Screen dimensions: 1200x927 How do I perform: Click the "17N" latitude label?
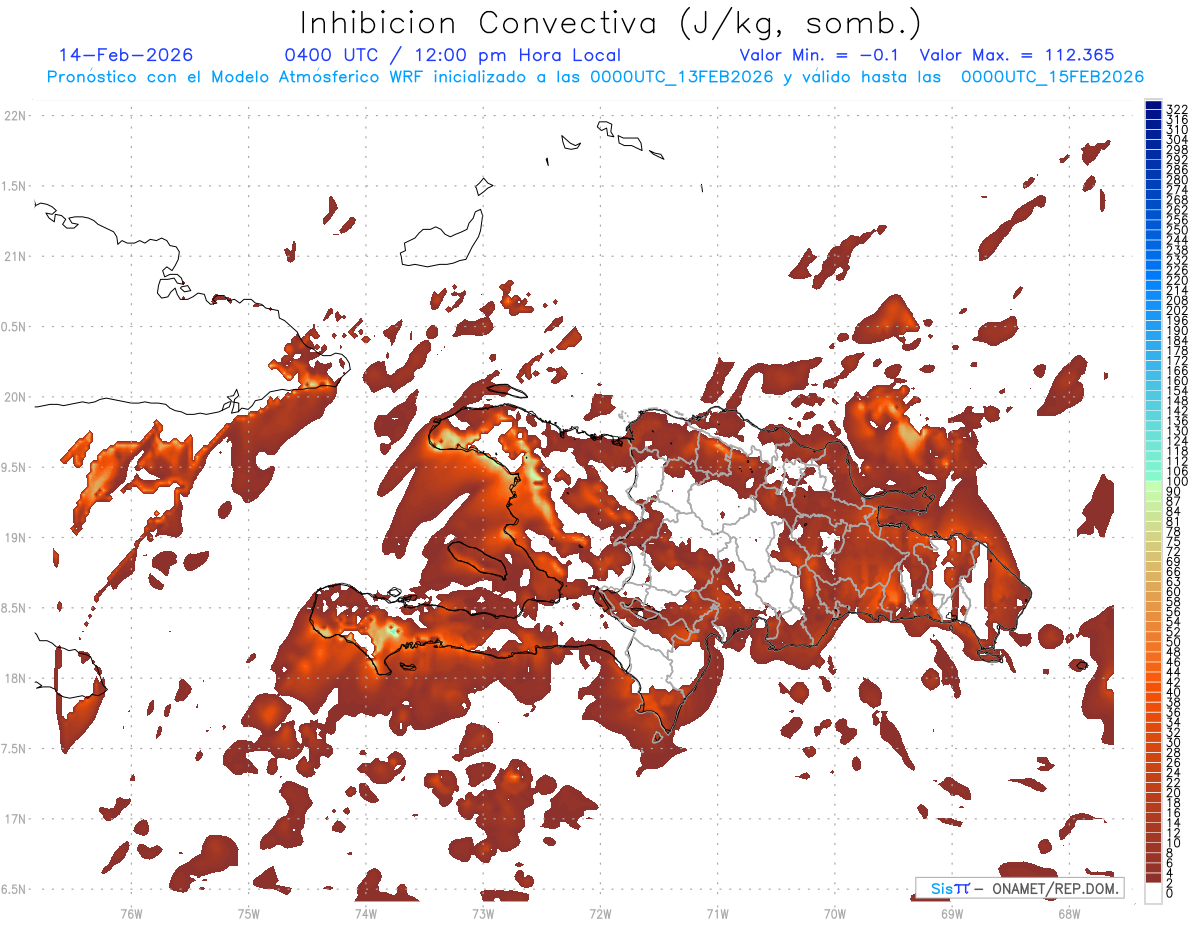[x=15, y=819]
